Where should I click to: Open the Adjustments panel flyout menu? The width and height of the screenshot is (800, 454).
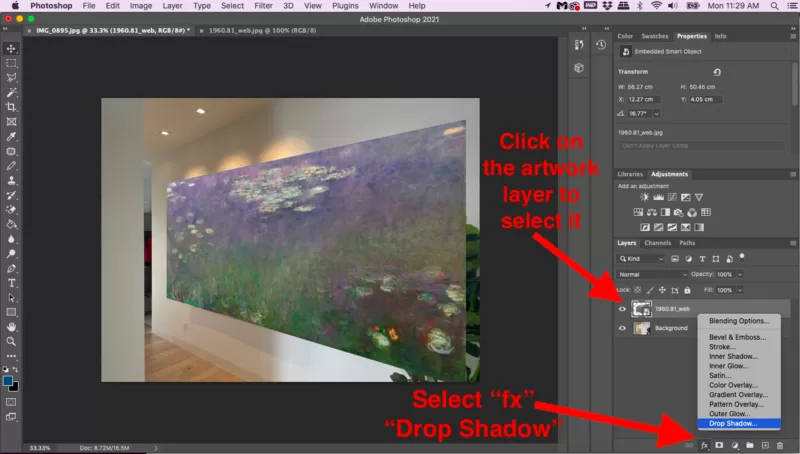[x=793, y=174]
